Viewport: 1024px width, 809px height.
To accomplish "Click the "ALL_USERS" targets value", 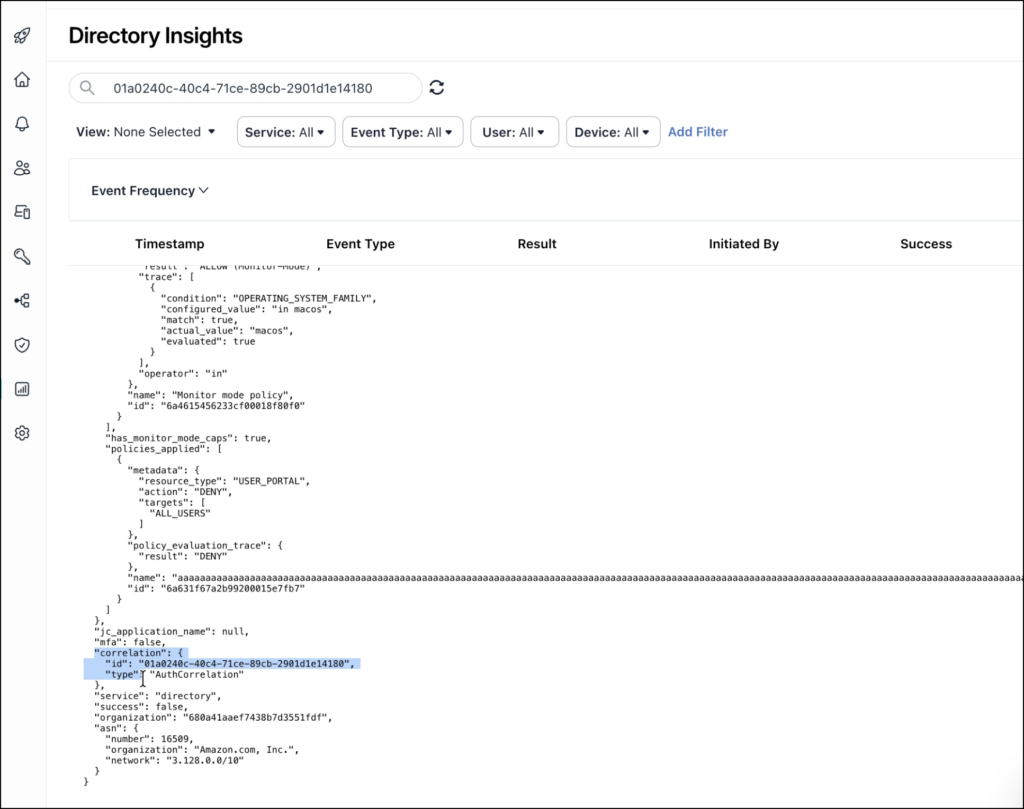I will coord(180,513).
